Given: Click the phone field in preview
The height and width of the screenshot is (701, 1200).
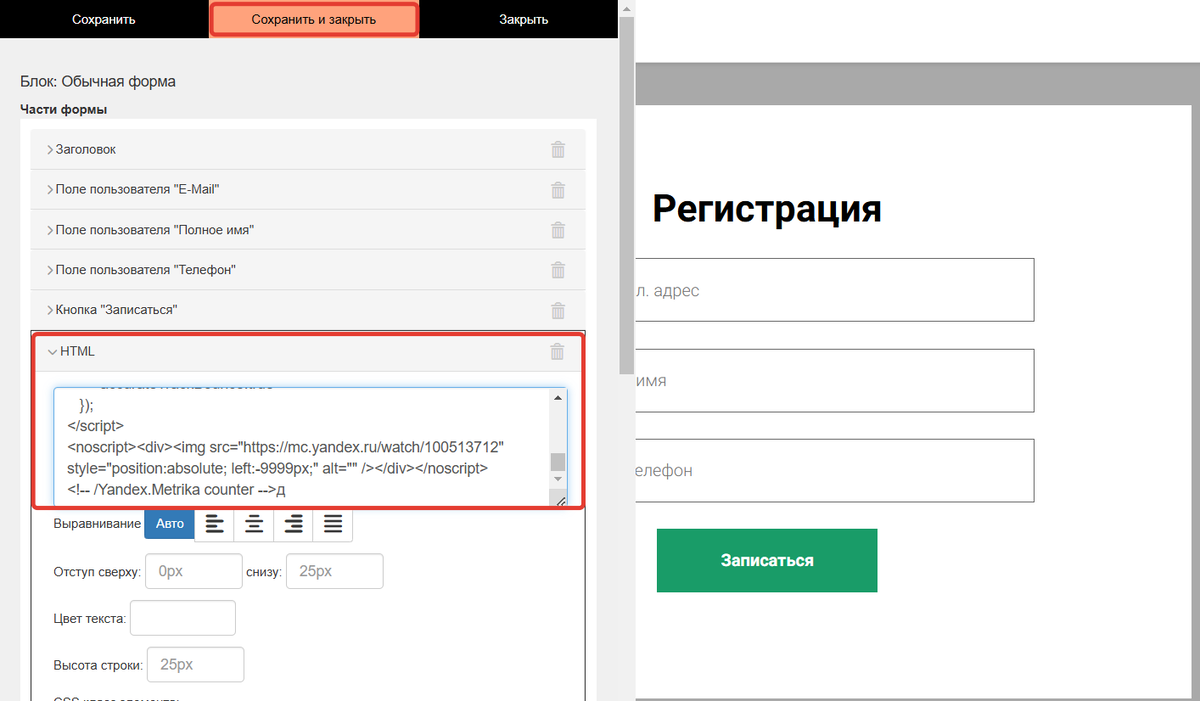Looking at the screenshot, I should (834, 470).
